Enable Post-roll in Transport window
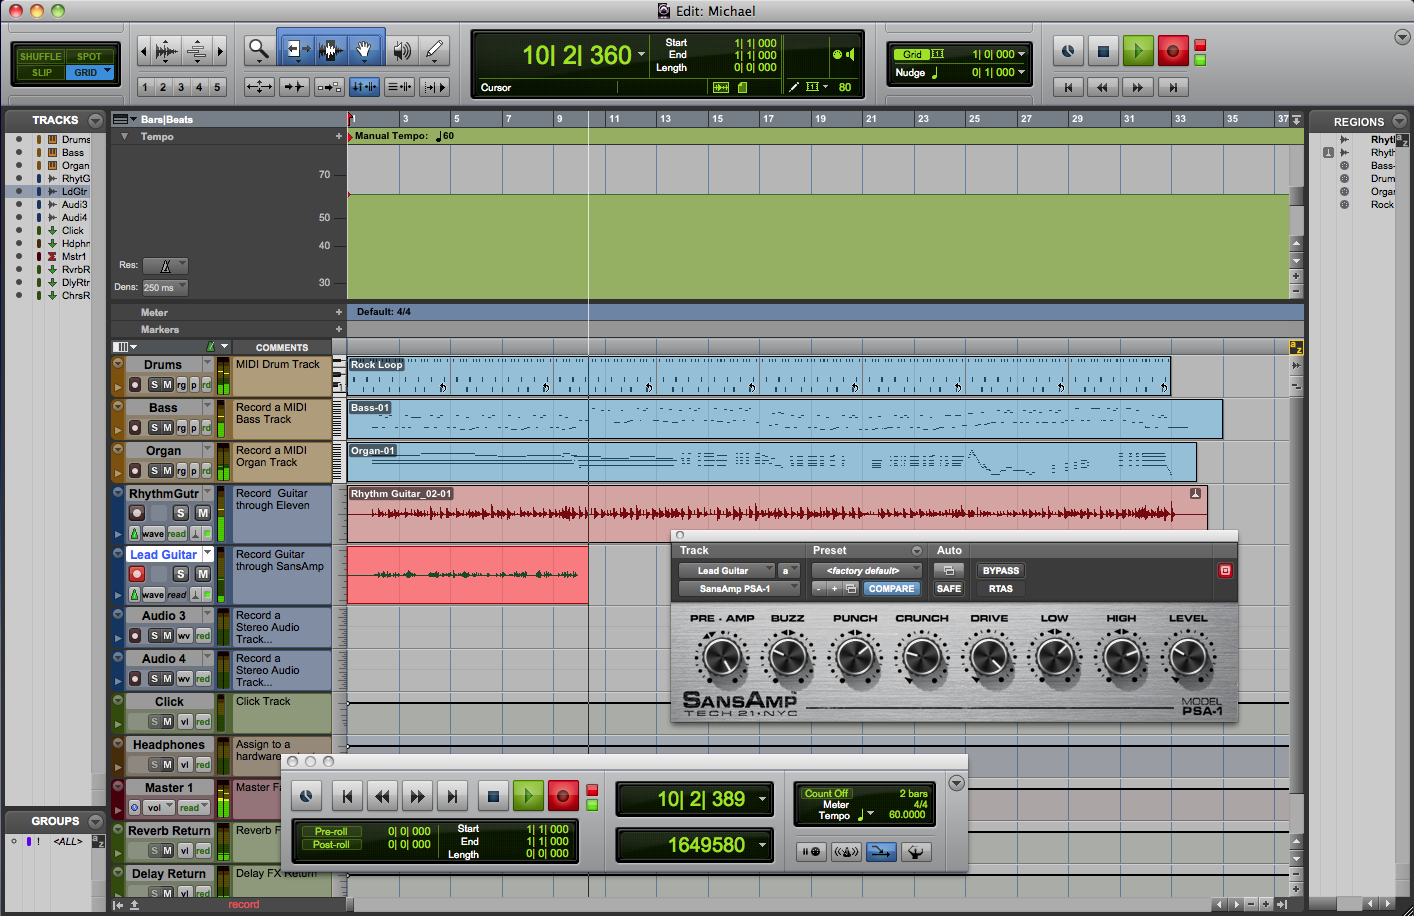1414x916 pixels. tap(331, 844)
